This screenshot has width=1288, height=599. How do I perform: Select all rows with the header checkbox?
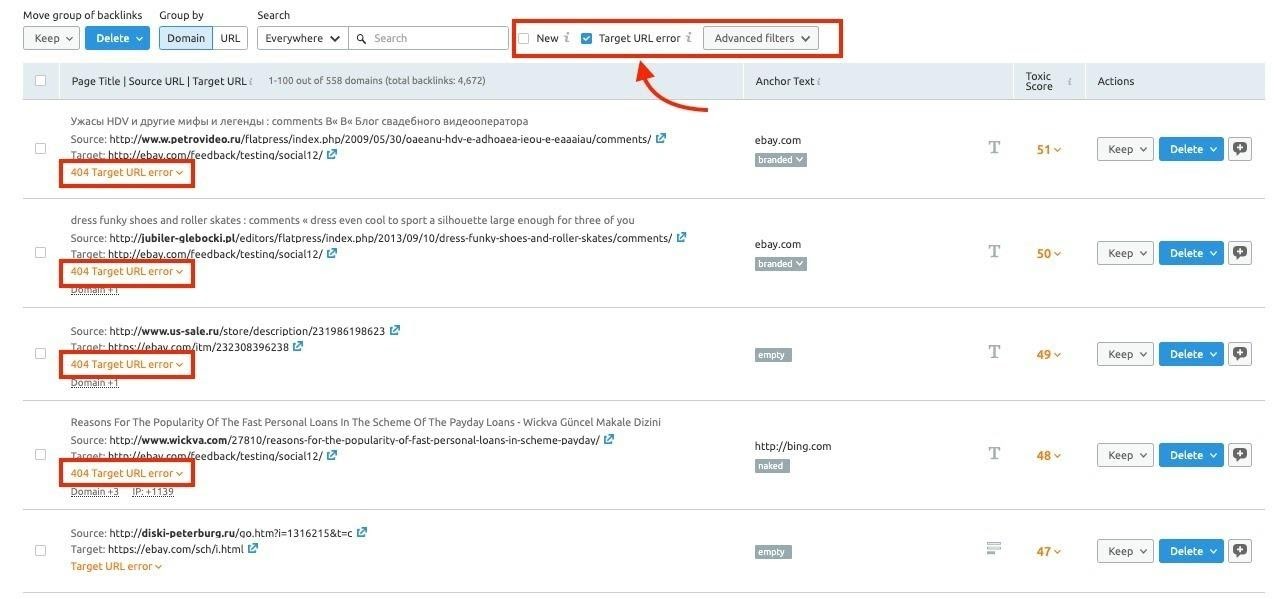40,80
